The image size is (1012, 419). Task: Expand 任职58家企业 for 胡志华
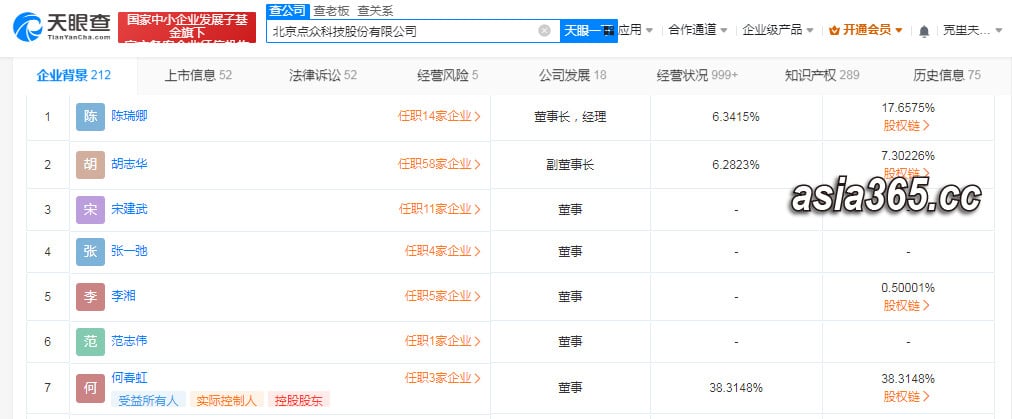(x=440, y=164)
